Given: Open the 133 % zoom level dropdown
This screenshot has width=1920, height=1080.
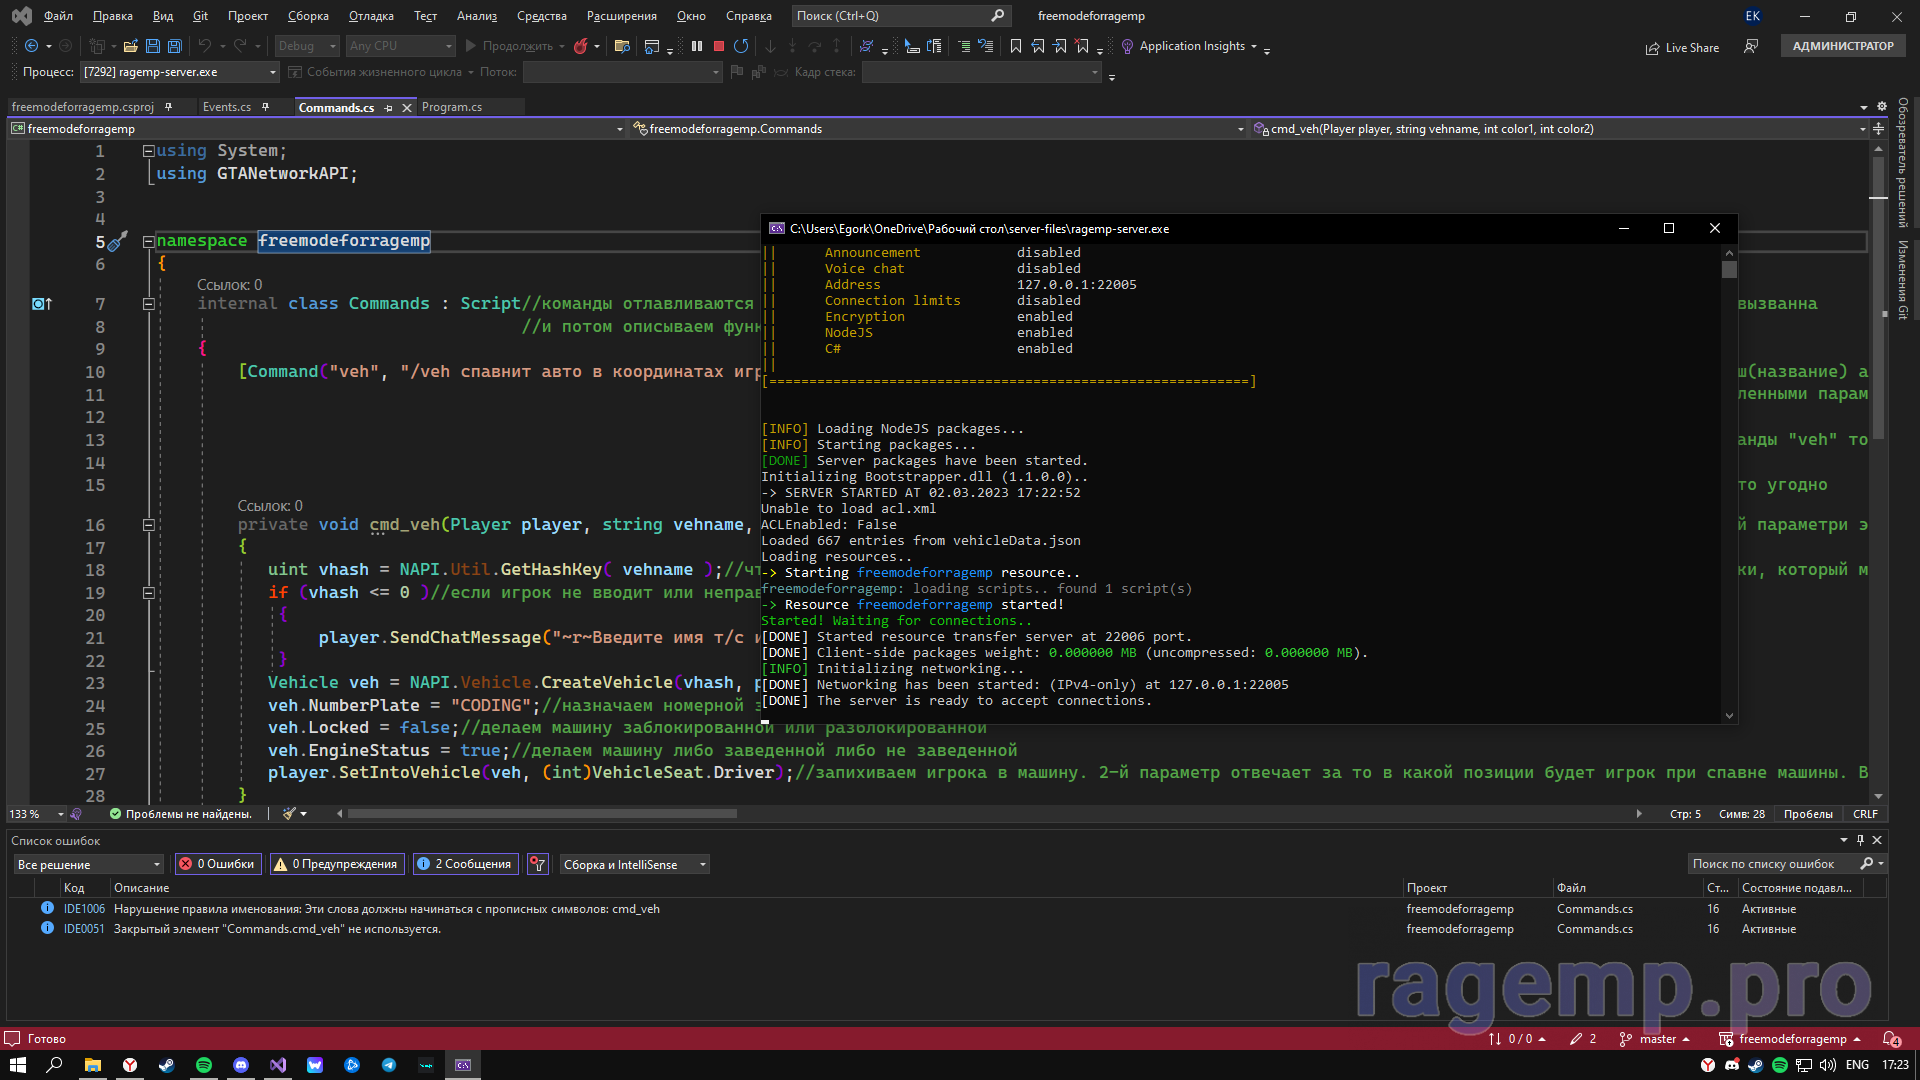Looking at the screenshot, I should point(37,814).
